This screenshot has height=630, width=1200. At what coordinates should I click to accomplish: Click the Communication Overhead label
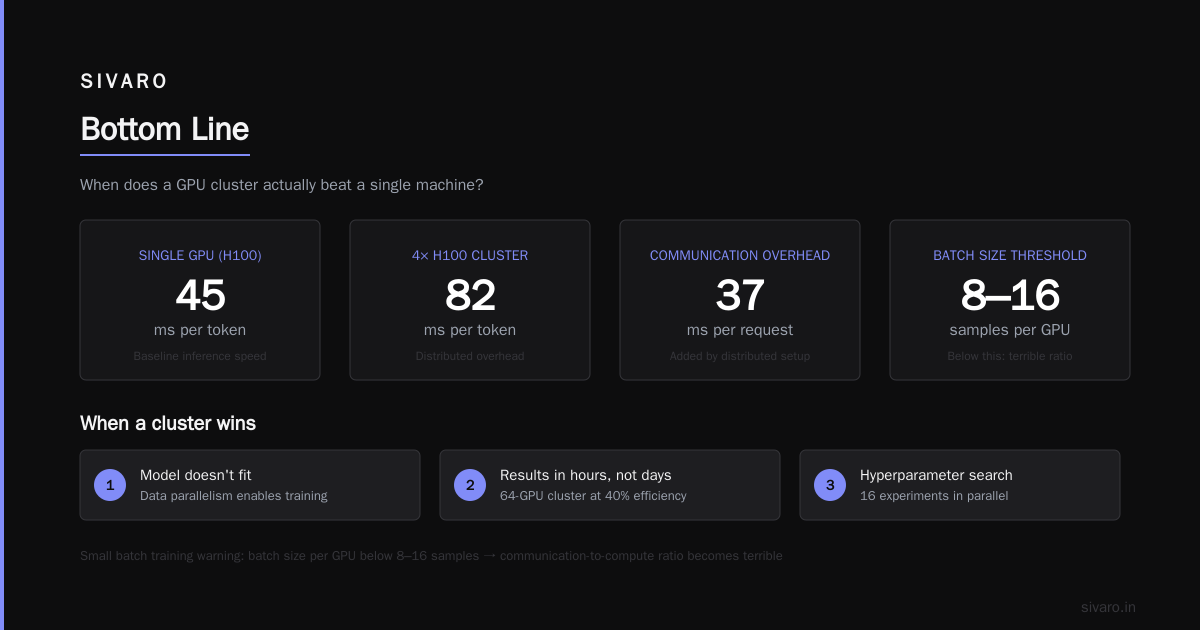click(x=740, y=256)
